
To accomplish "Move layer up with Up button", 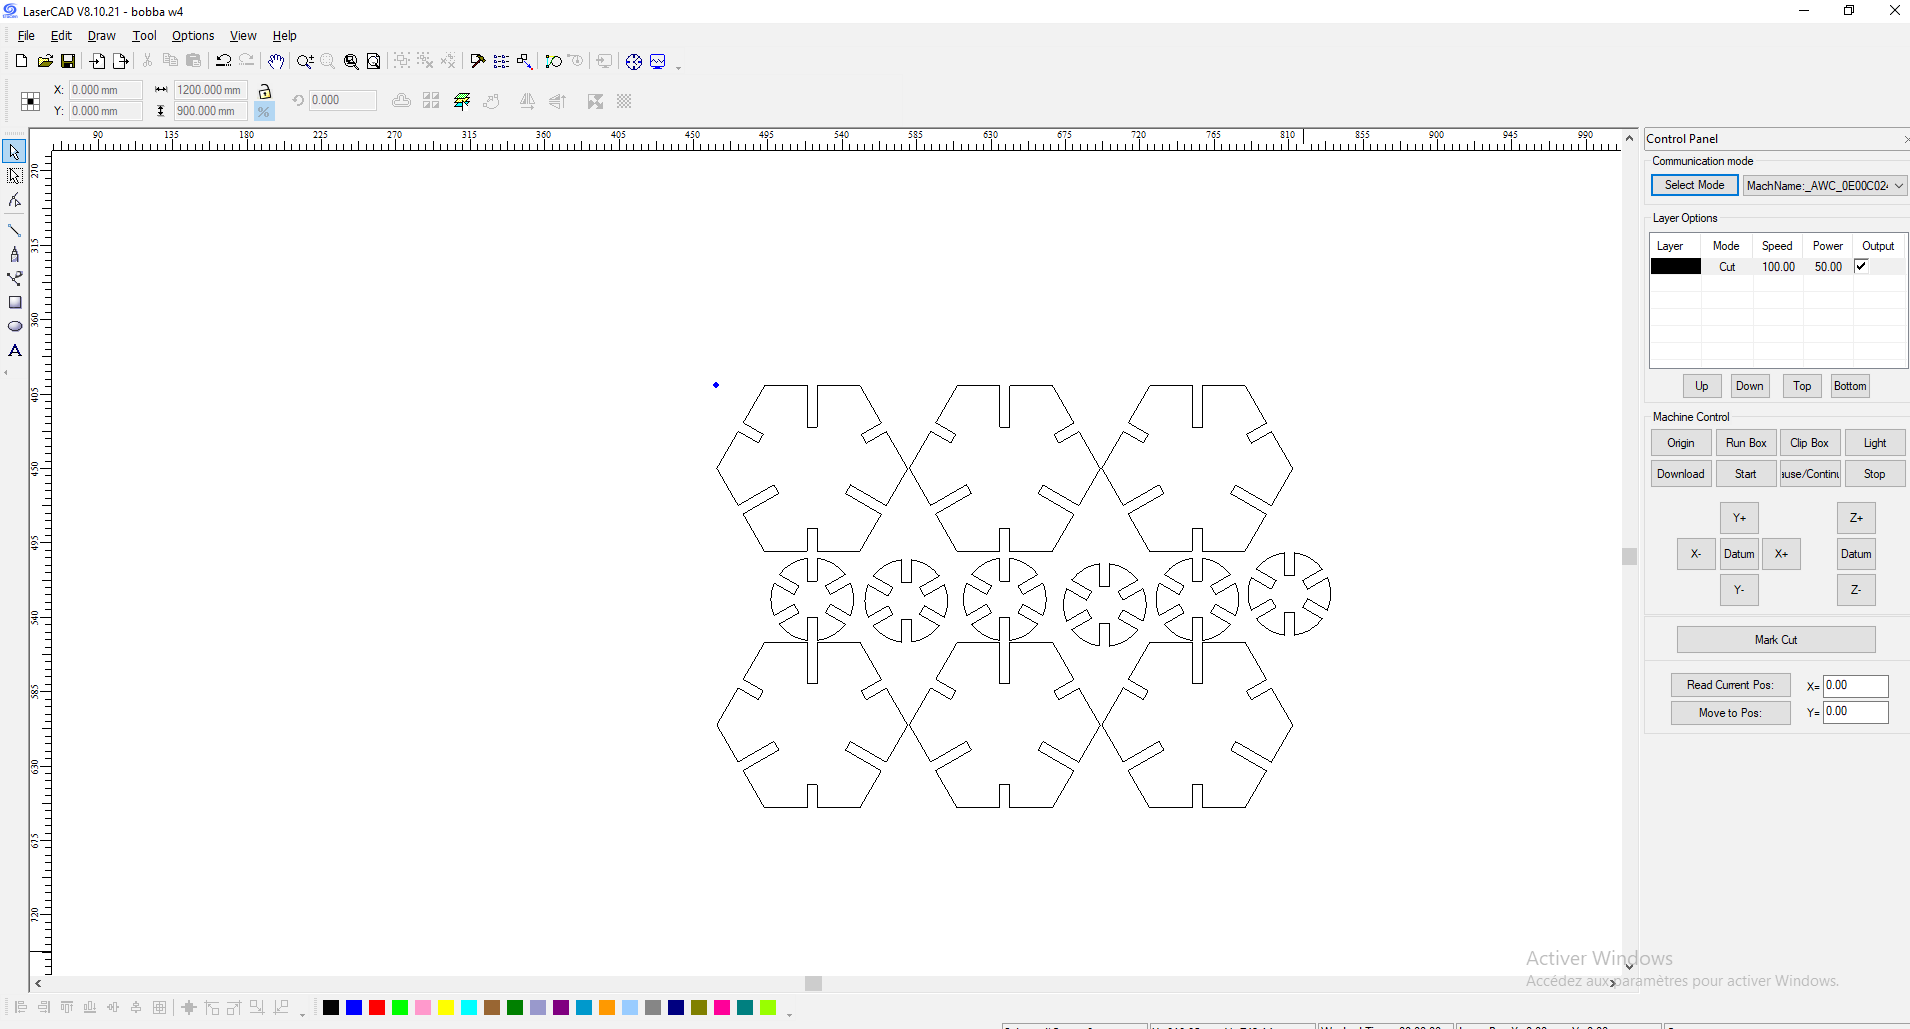I will (x=1701, y=386).
